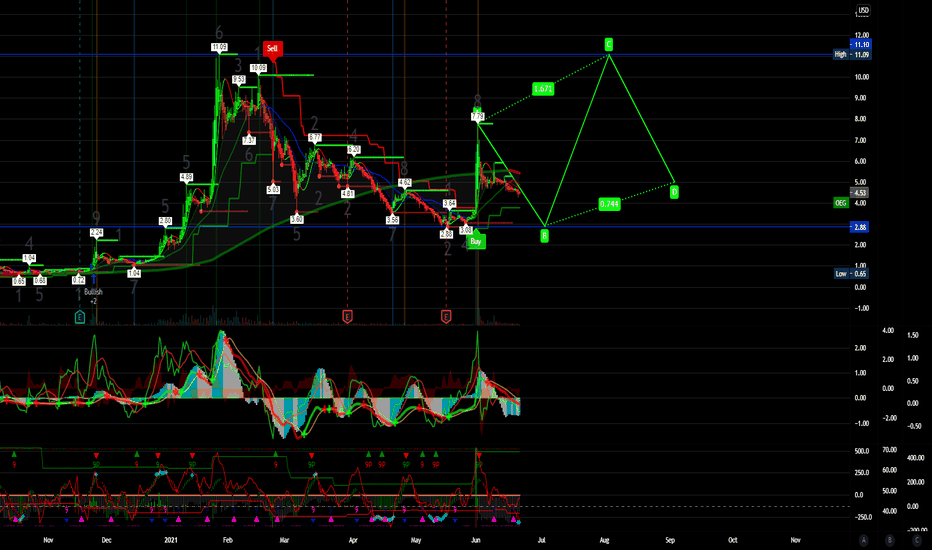Click the 0.744 ratio label
Viewport: 932px width, 550px height.
click(x=609, y=205)
